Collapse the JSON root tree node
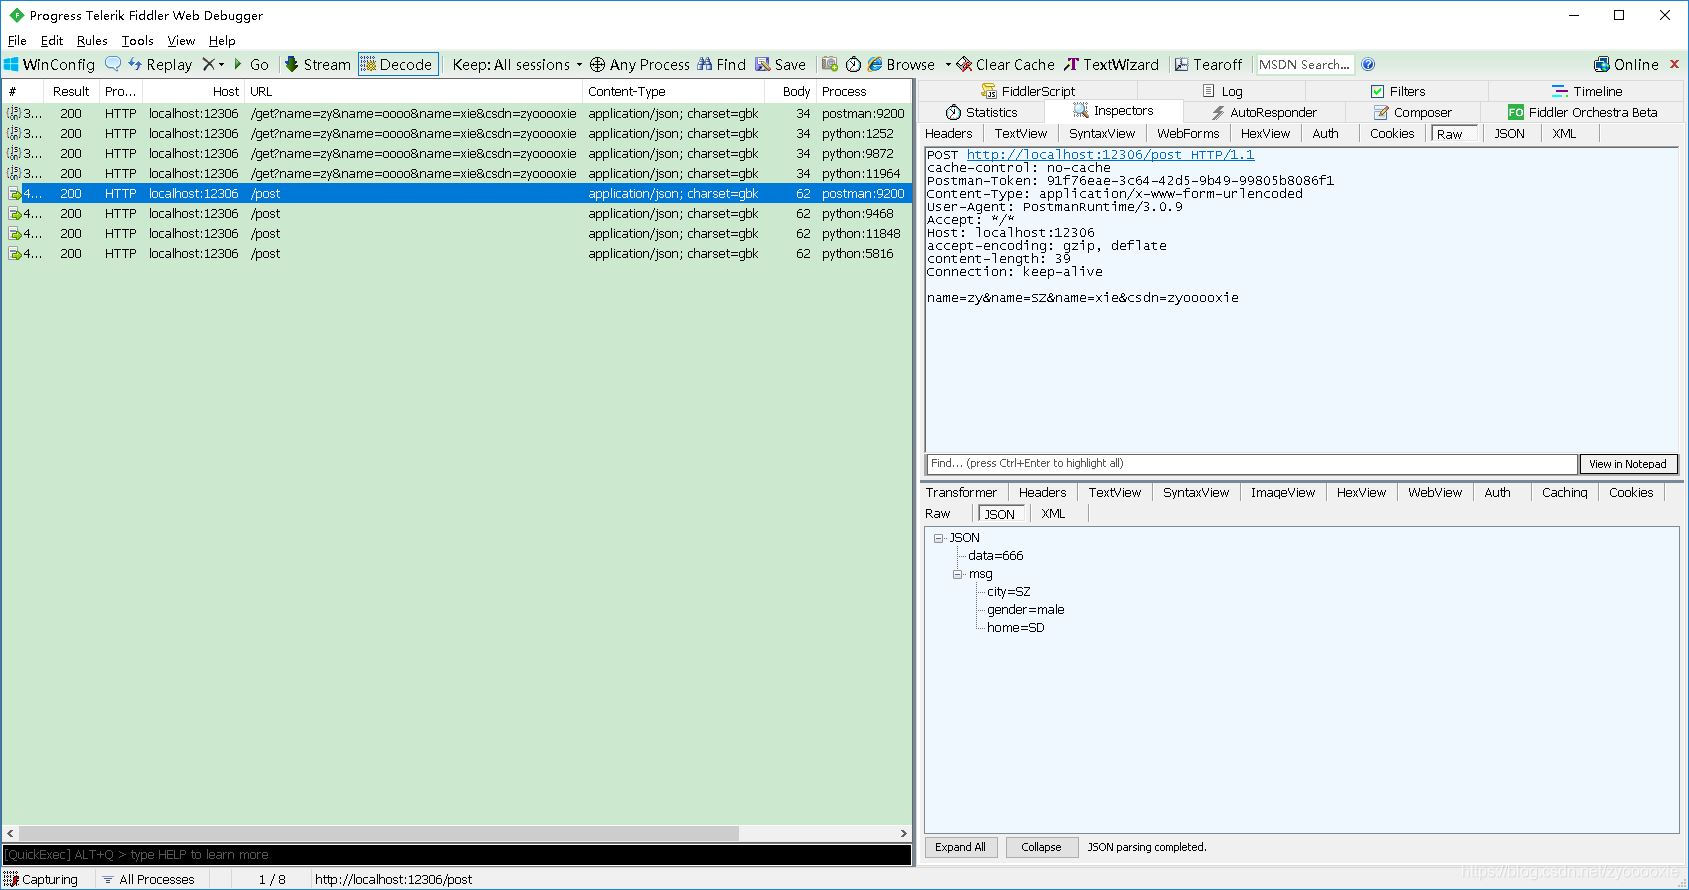This screenshot has height=890, width=1689. tap(939, 538)
